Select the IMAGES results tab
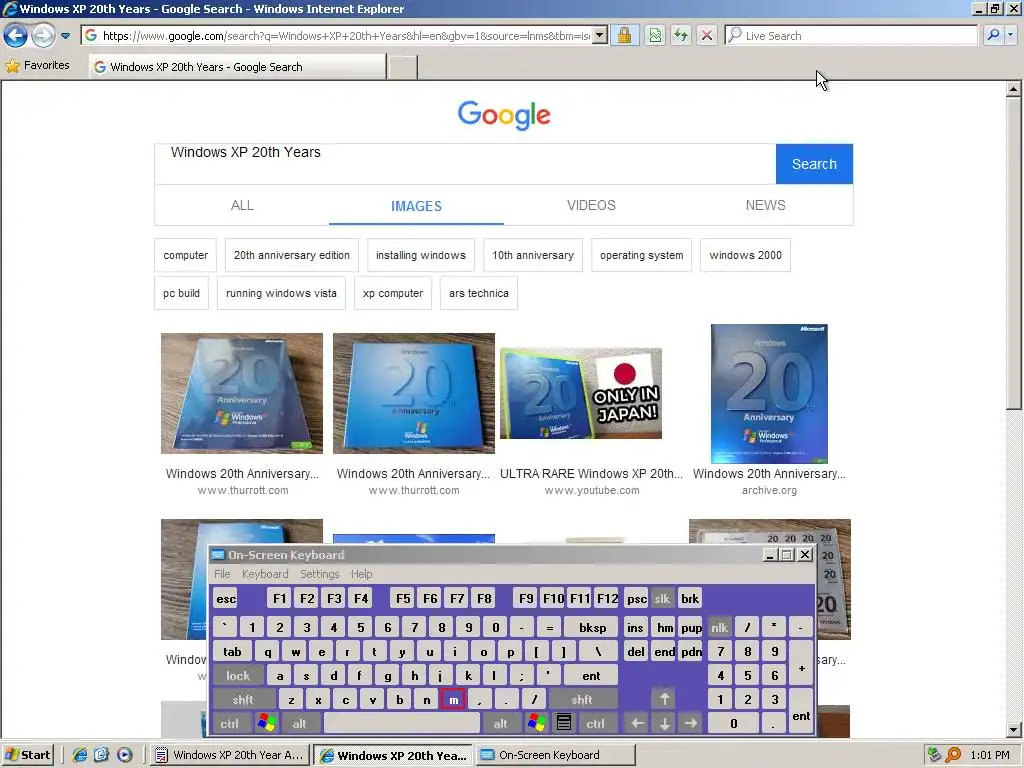This screenshot has width=1024, height=768. (x=417, y=206)
